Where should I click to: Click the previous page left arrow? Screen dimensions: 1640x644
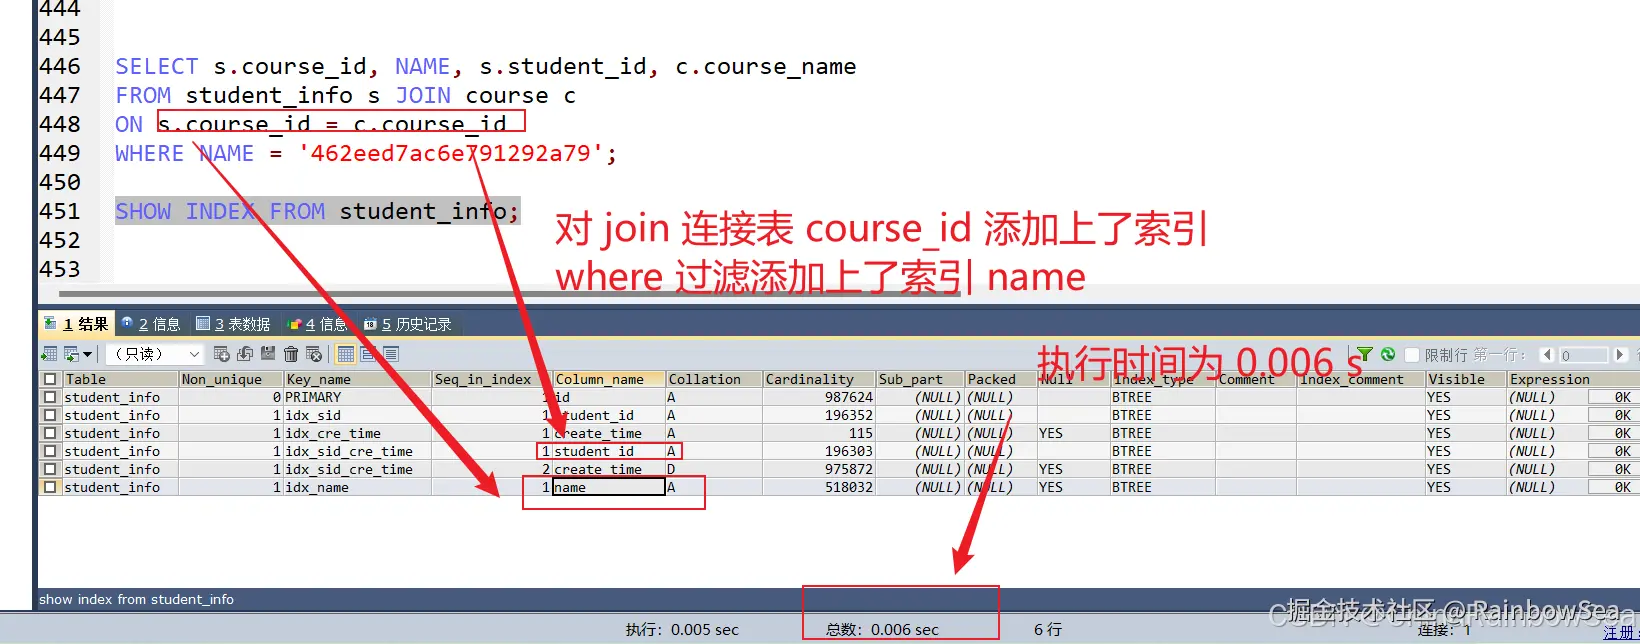[x=1546, y=355]
